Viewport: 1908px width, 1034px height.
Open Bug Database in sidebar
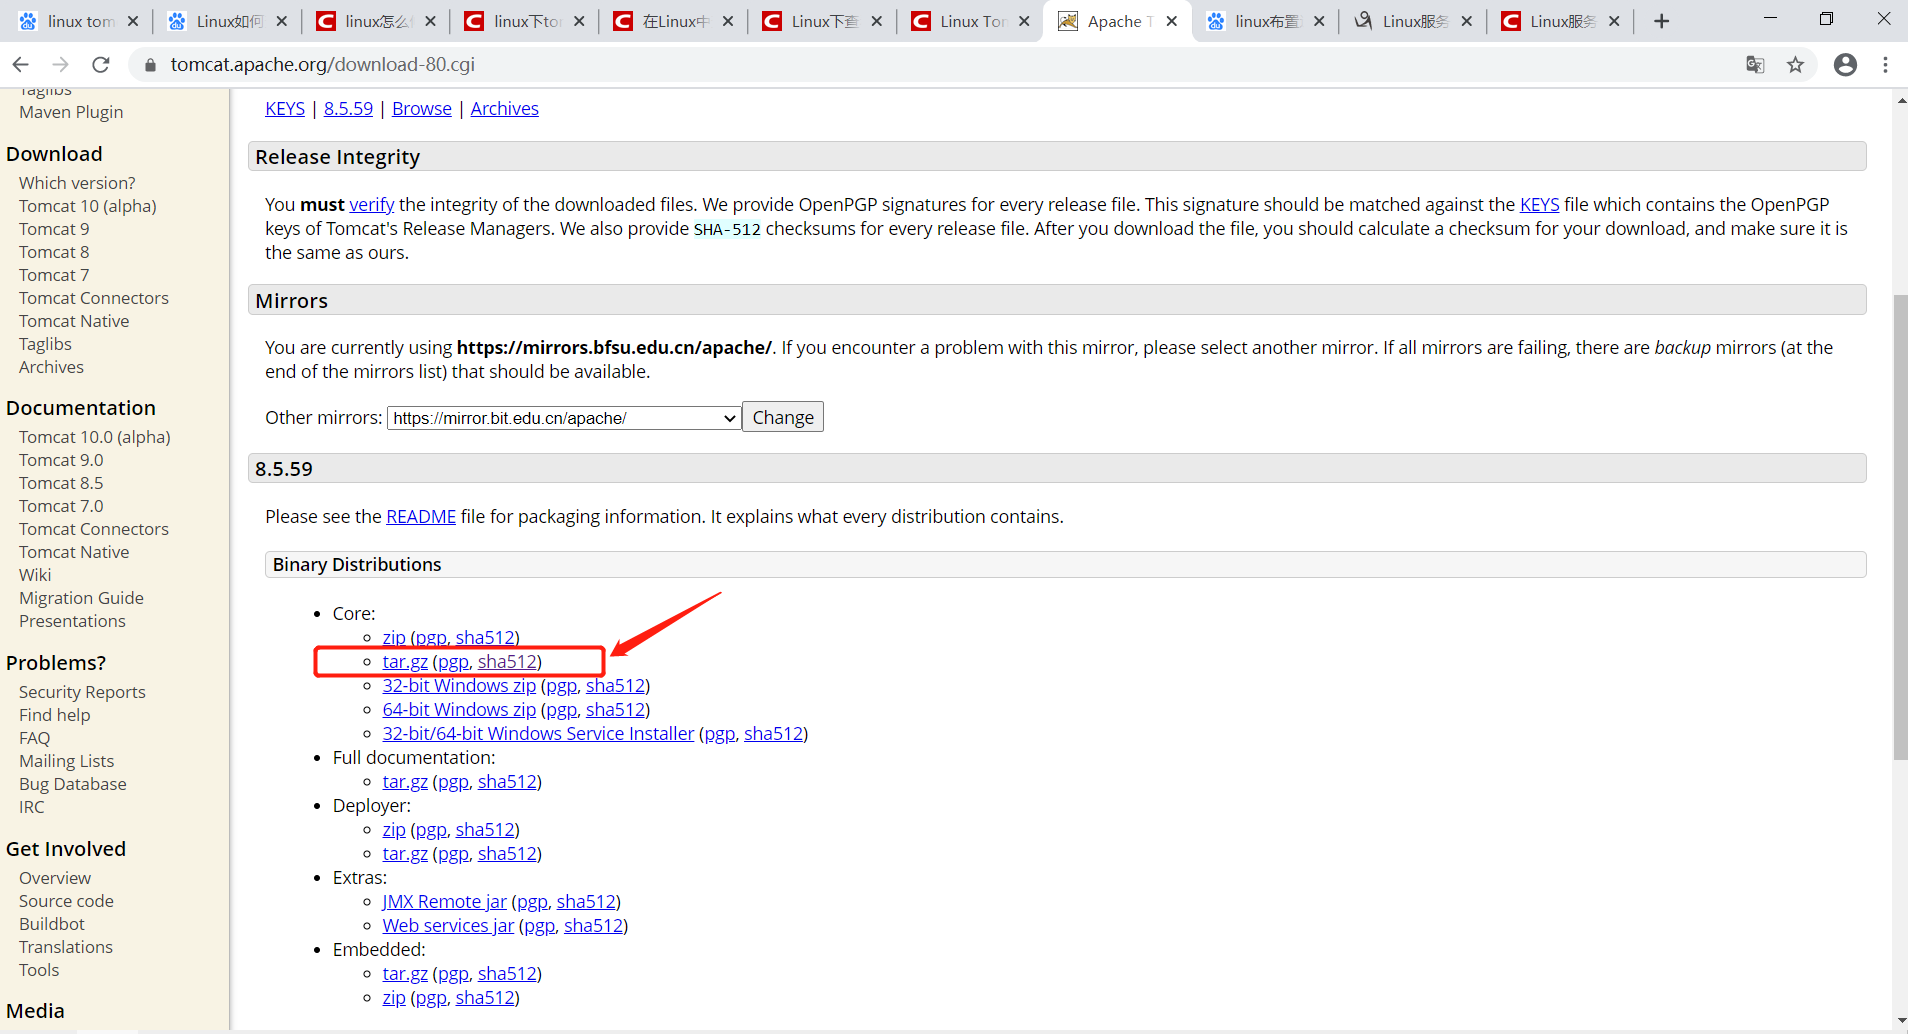tap(73, 784)
